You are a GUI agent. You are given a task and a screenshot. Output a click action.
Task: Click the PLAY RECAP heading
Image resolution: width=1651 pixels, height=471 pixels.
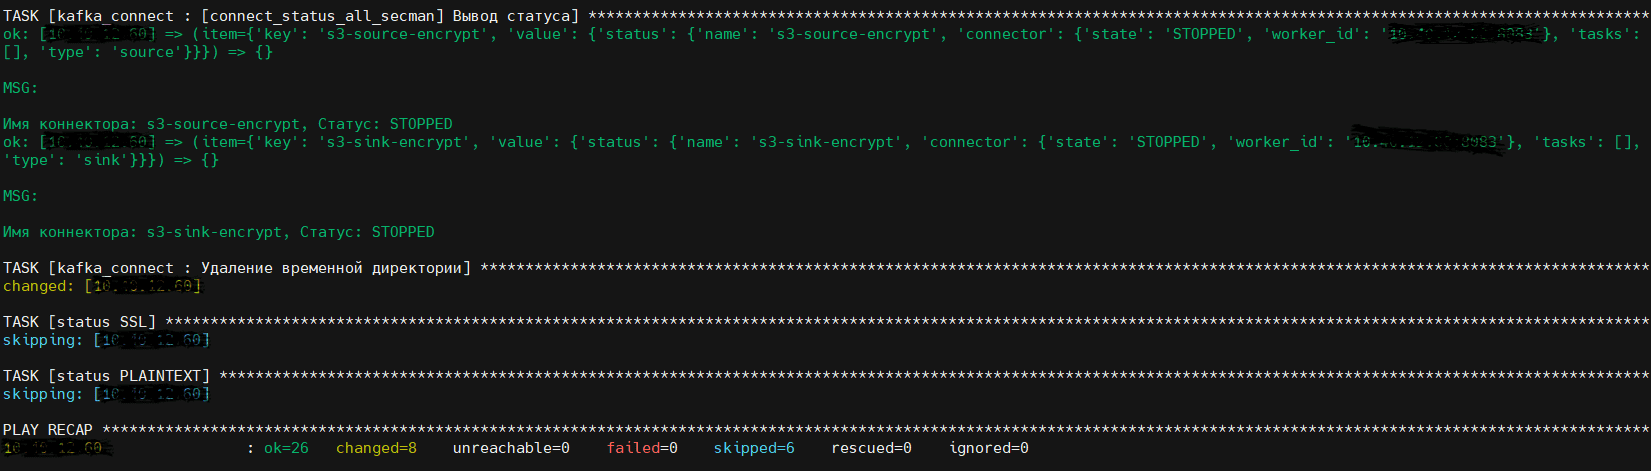[48, 430]
